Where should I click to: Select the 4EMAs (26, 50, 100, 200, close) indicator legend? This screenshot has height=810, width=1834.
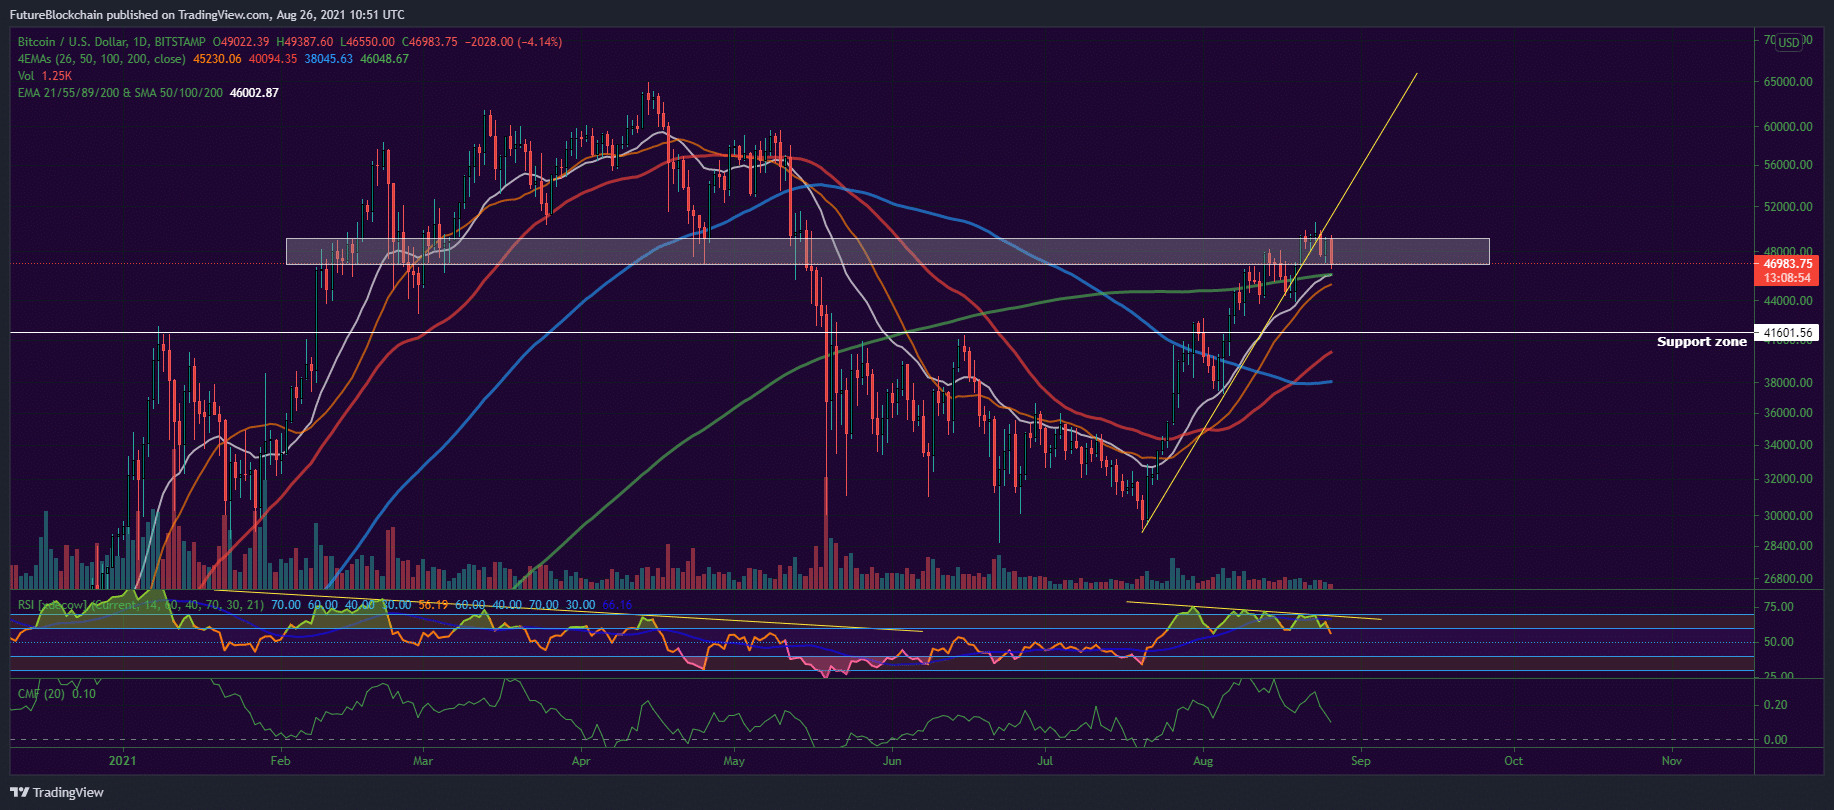tap(101, 59)
